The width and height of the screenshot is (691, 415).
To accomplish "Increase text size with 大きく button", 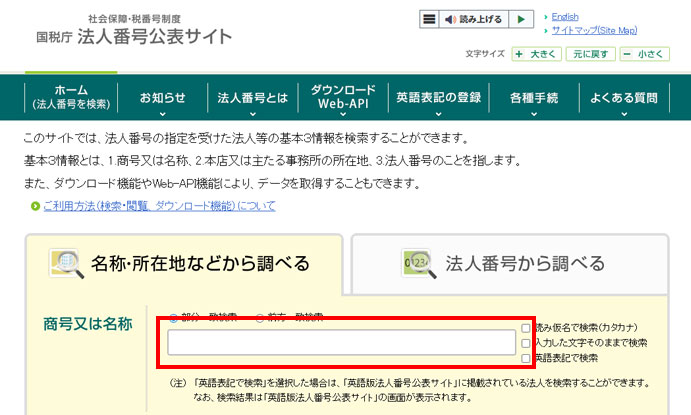I will pyautogui.click(x=536, y=54).
